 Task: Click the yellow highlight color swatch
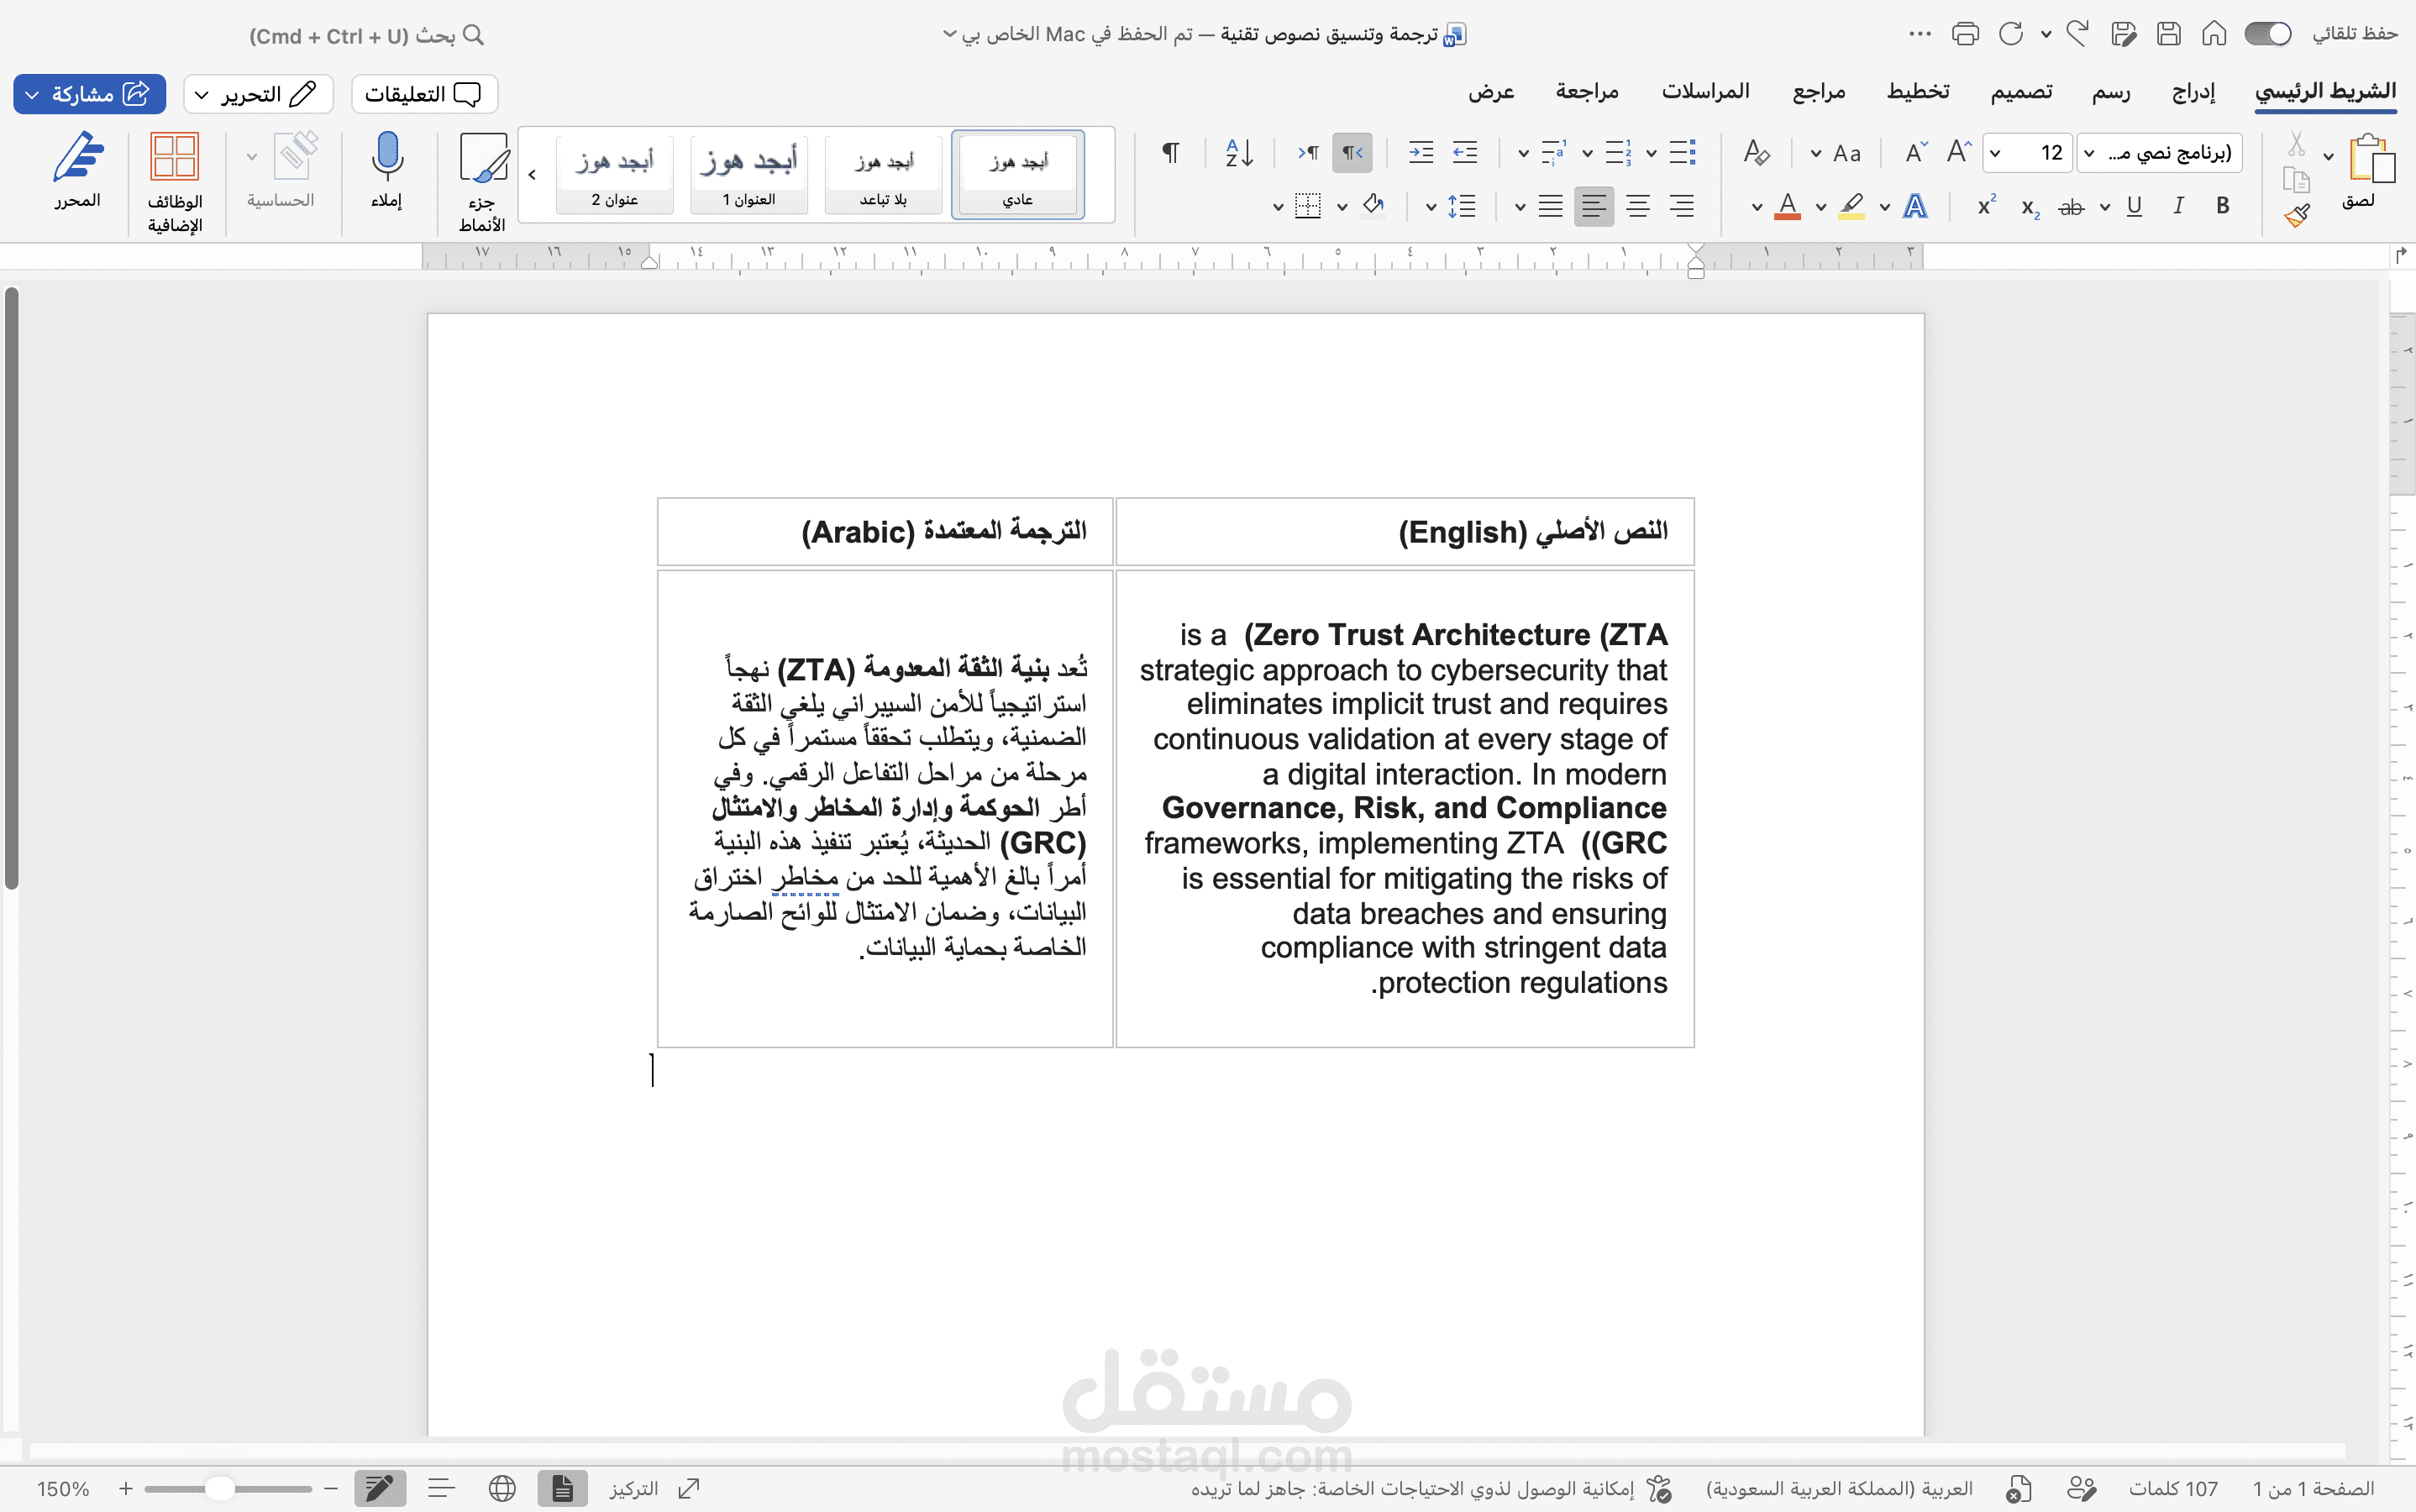pos(1851,206)
